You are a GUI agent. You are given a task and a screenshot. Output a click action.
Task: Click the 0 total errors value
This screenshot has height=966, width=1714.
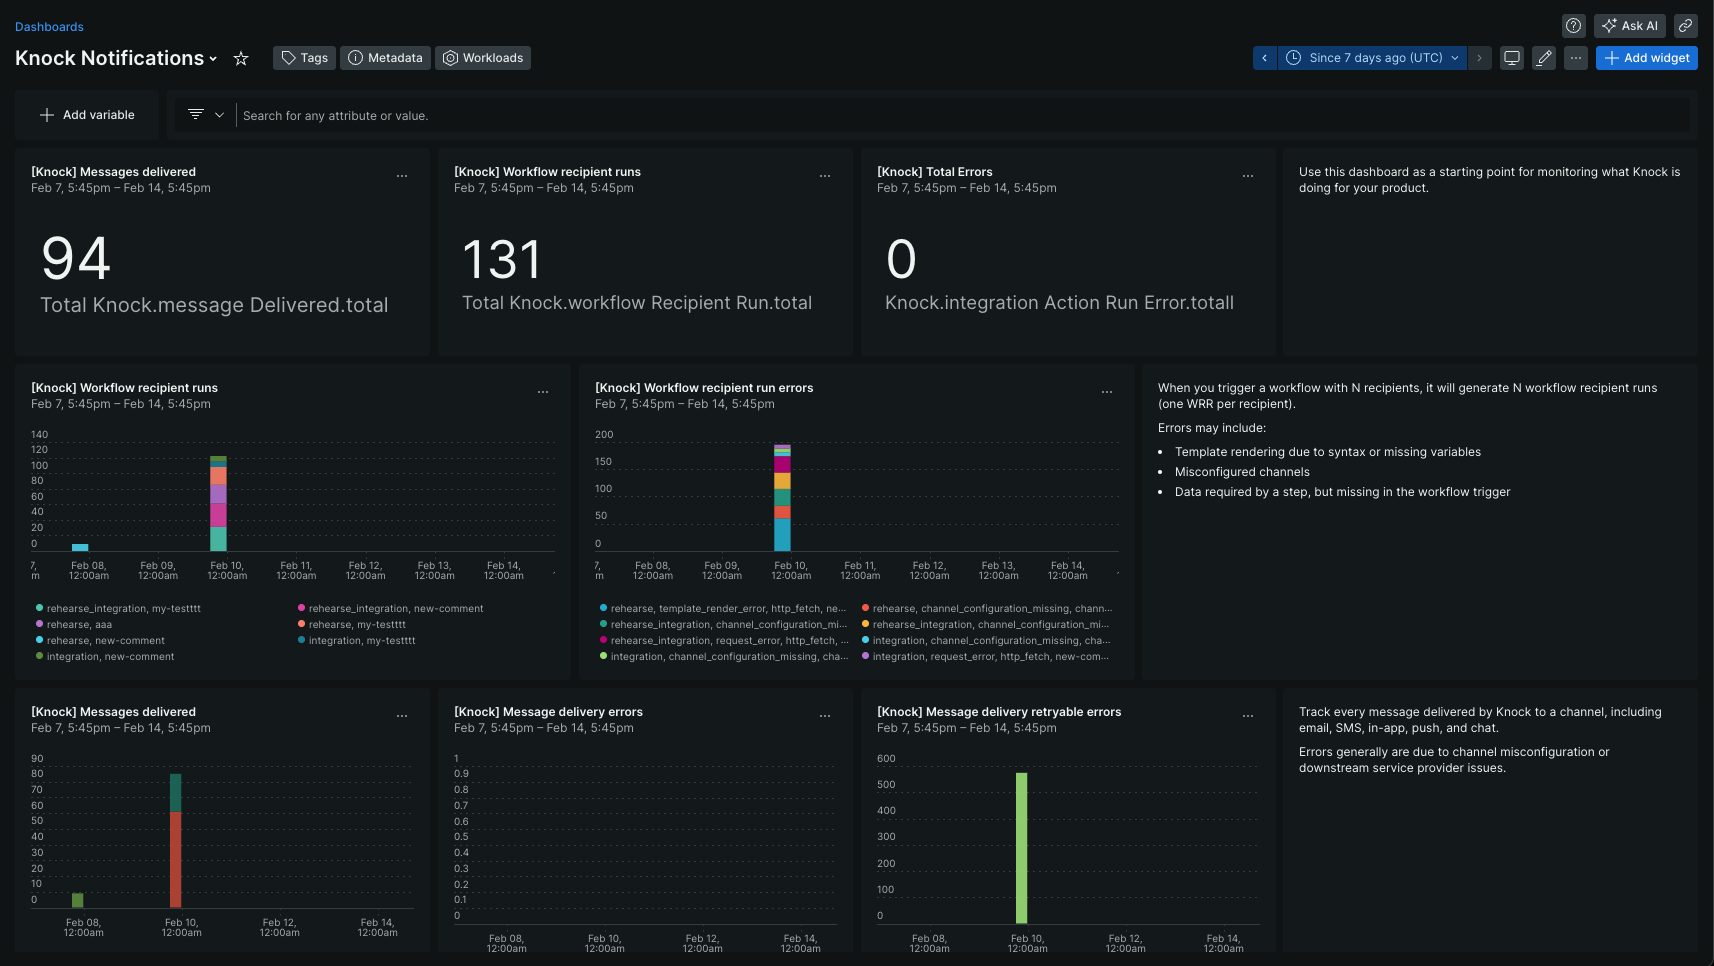pyautogui.click(x=901, y=260)
